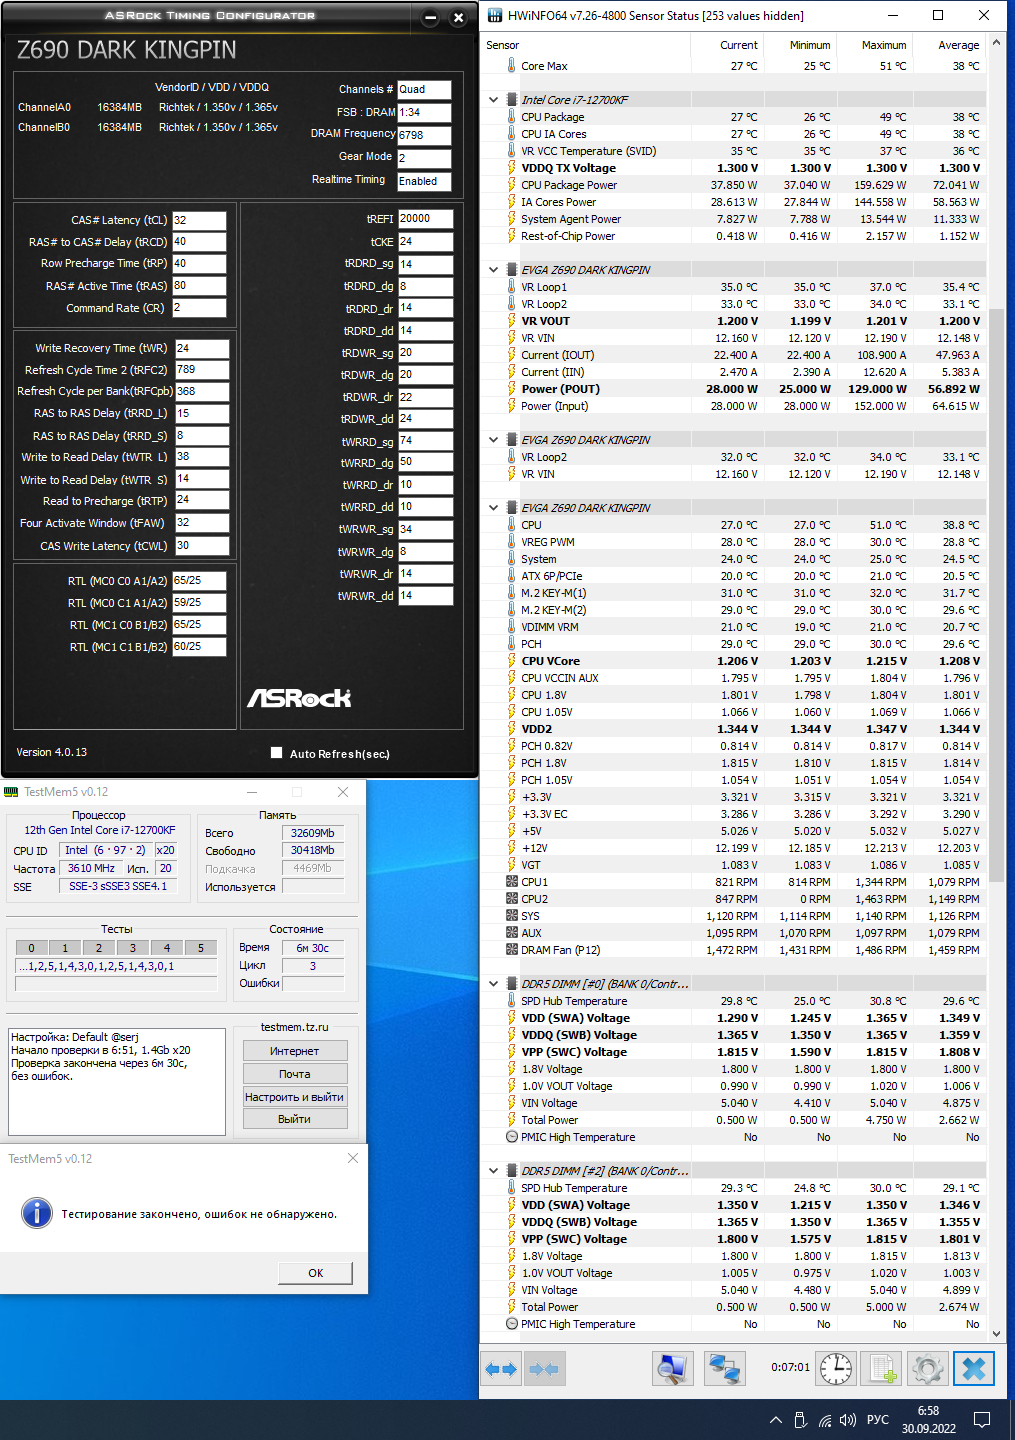Click lightning icon beside CPU VCore
This screenshot has width=1015, height=1440.
click(x=512, y=661)
